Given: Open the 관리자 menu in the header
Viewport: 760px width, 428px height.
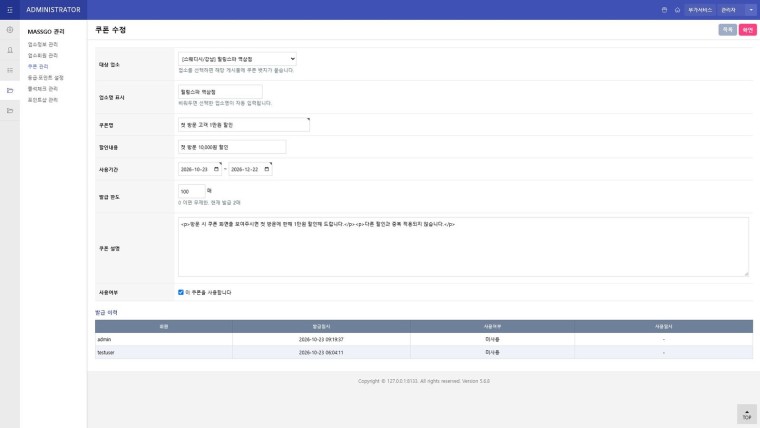Looking at the screenshot, I should click(x=728, y=10).
